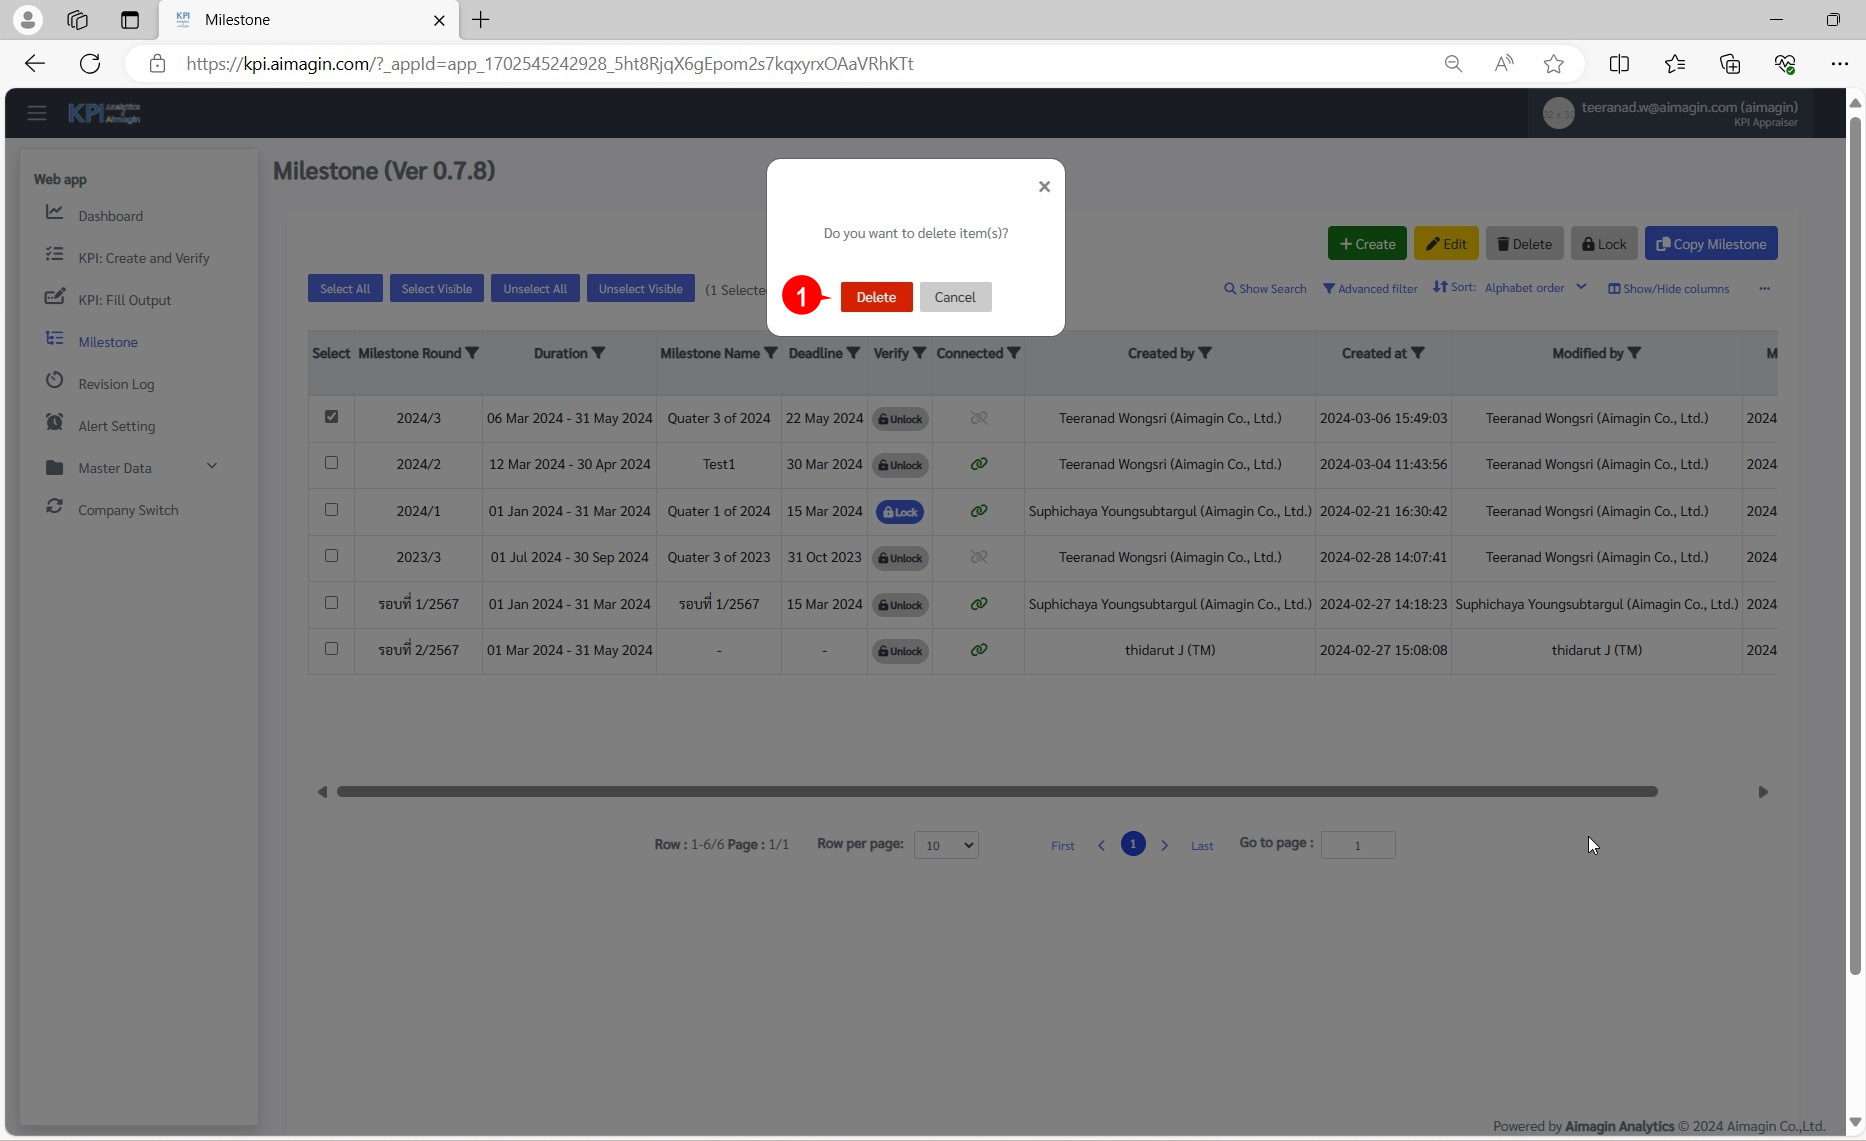
Task: Click the browser refresh icon
Action: 90,64
